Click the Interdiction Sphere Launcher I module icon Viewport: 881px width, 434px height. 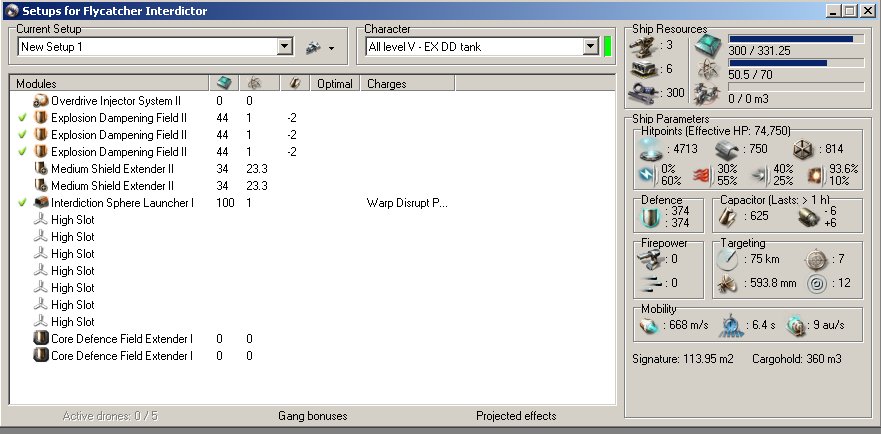(x=40, y=203)
